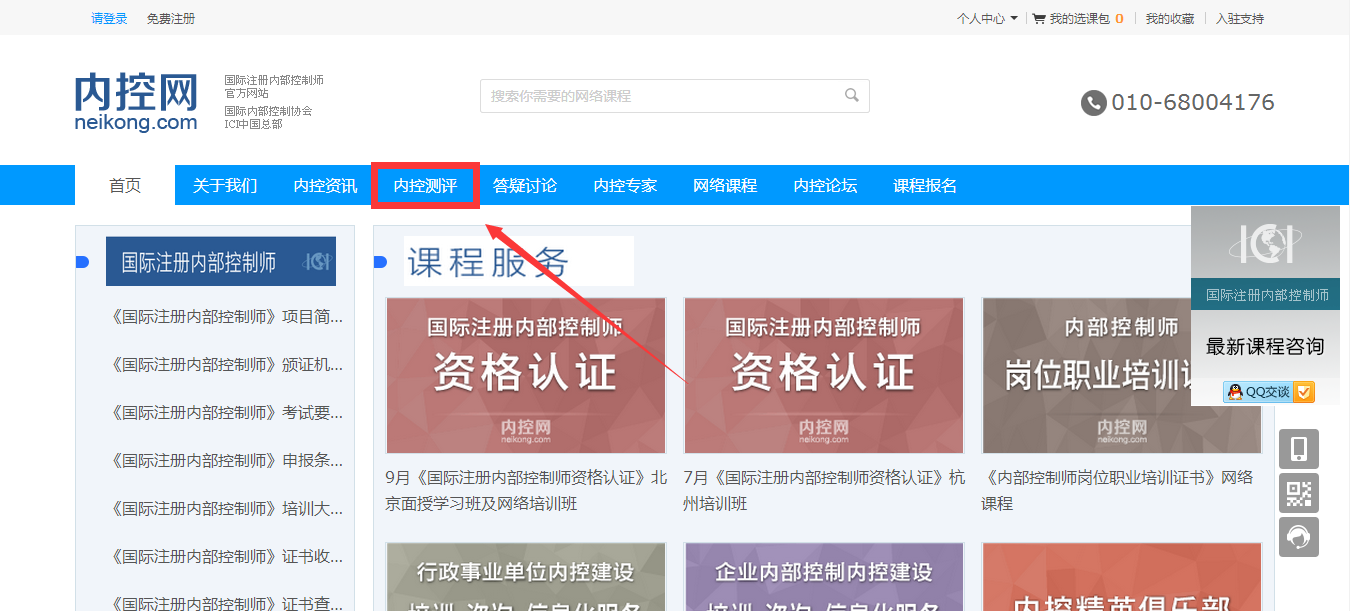Open the QR code icon
The height and width of the screenshot is (611, 1350).
1298,493
